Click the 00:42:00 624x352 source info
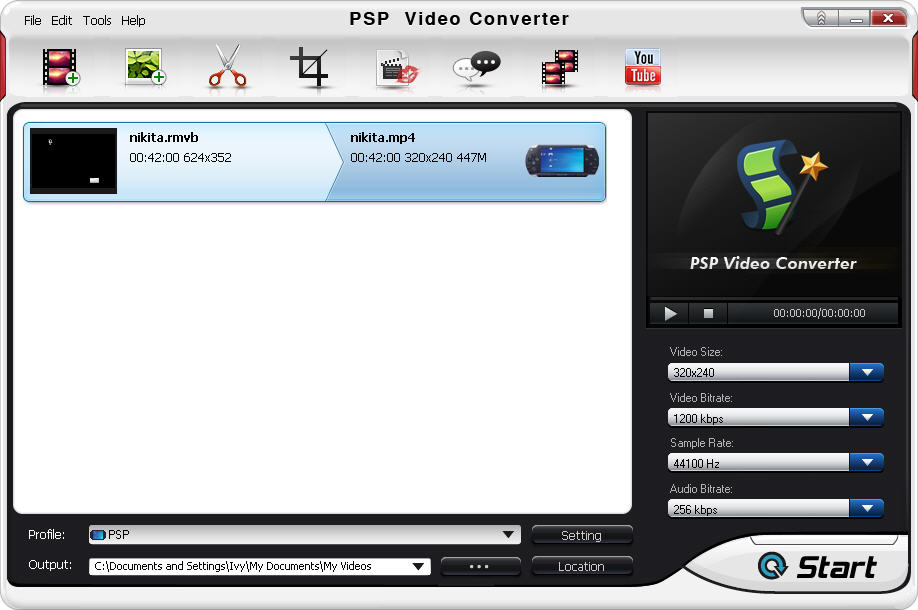Image resolution: width=918 pixels, height=610 pixels. coord(180,157)
